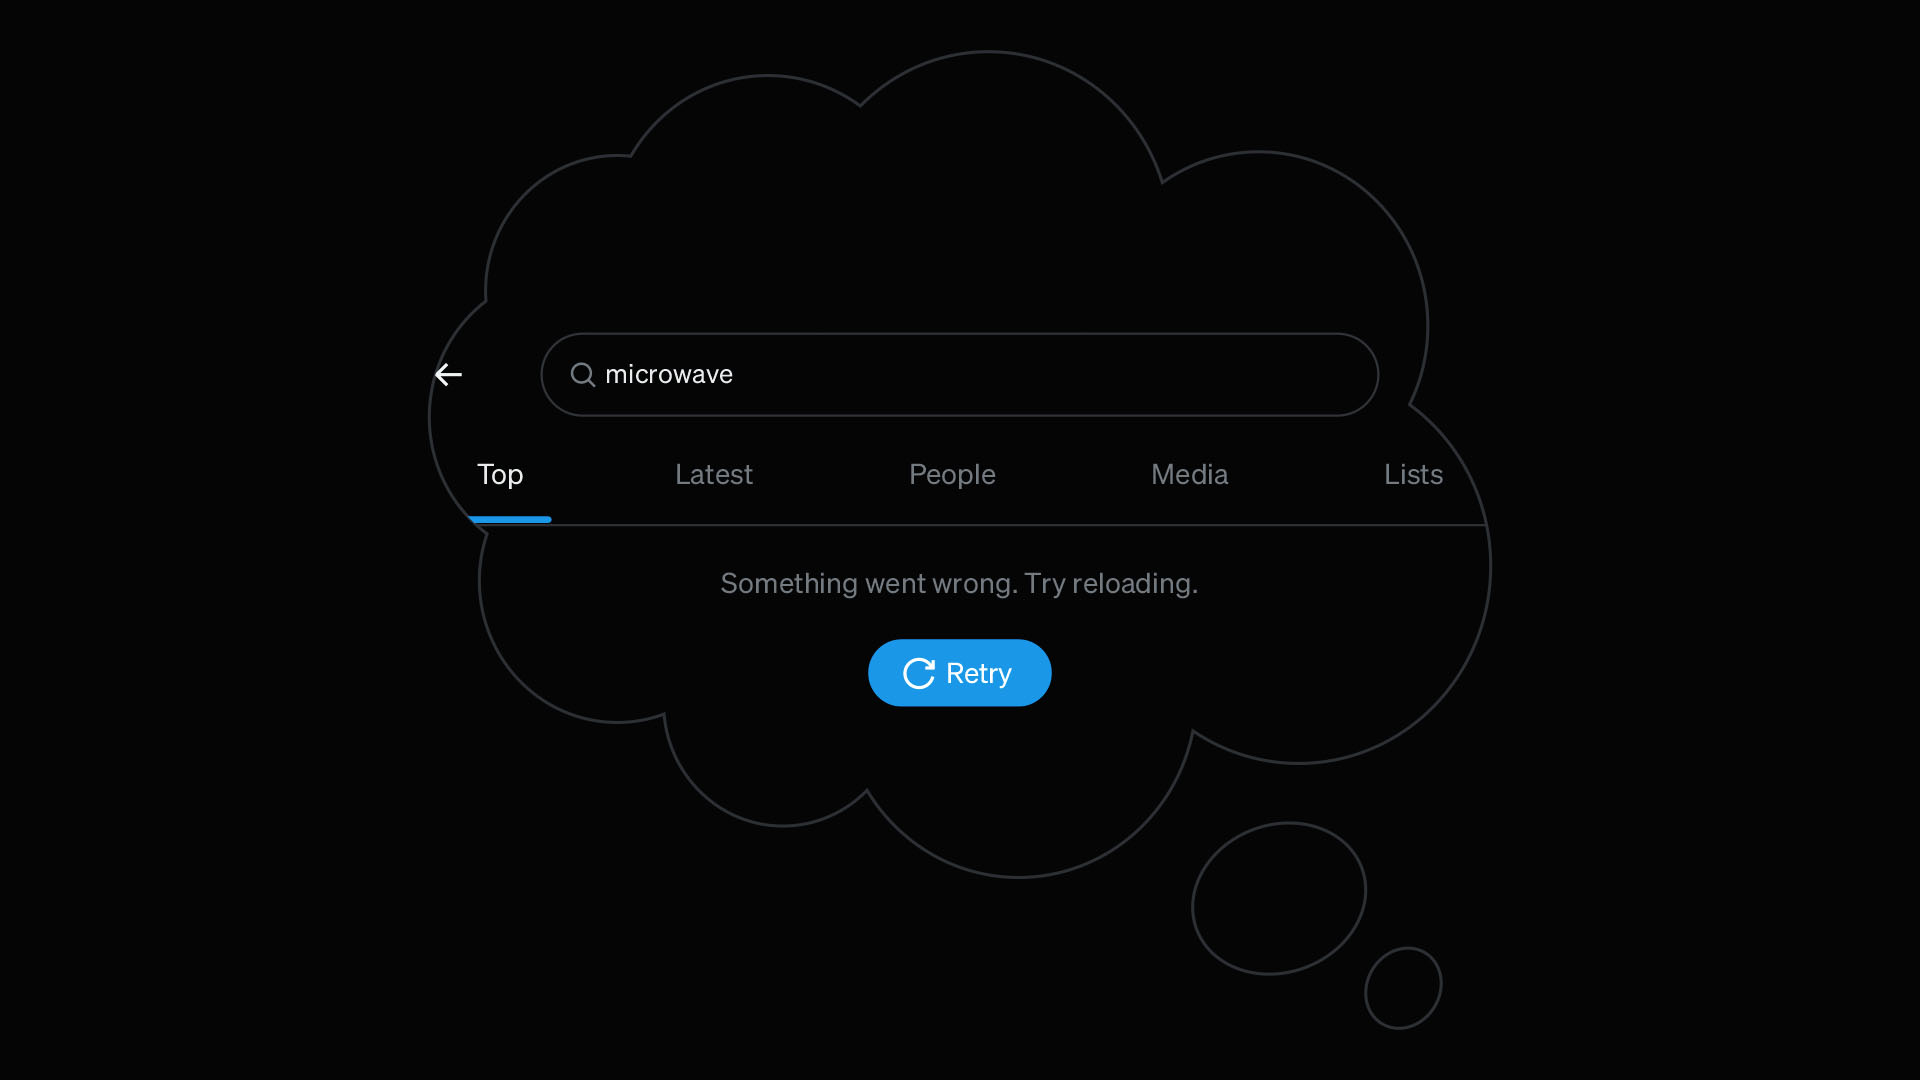Place cursor on the word microwave
The width and height of the screenshot is (1920, 1080).
[669, 374]
